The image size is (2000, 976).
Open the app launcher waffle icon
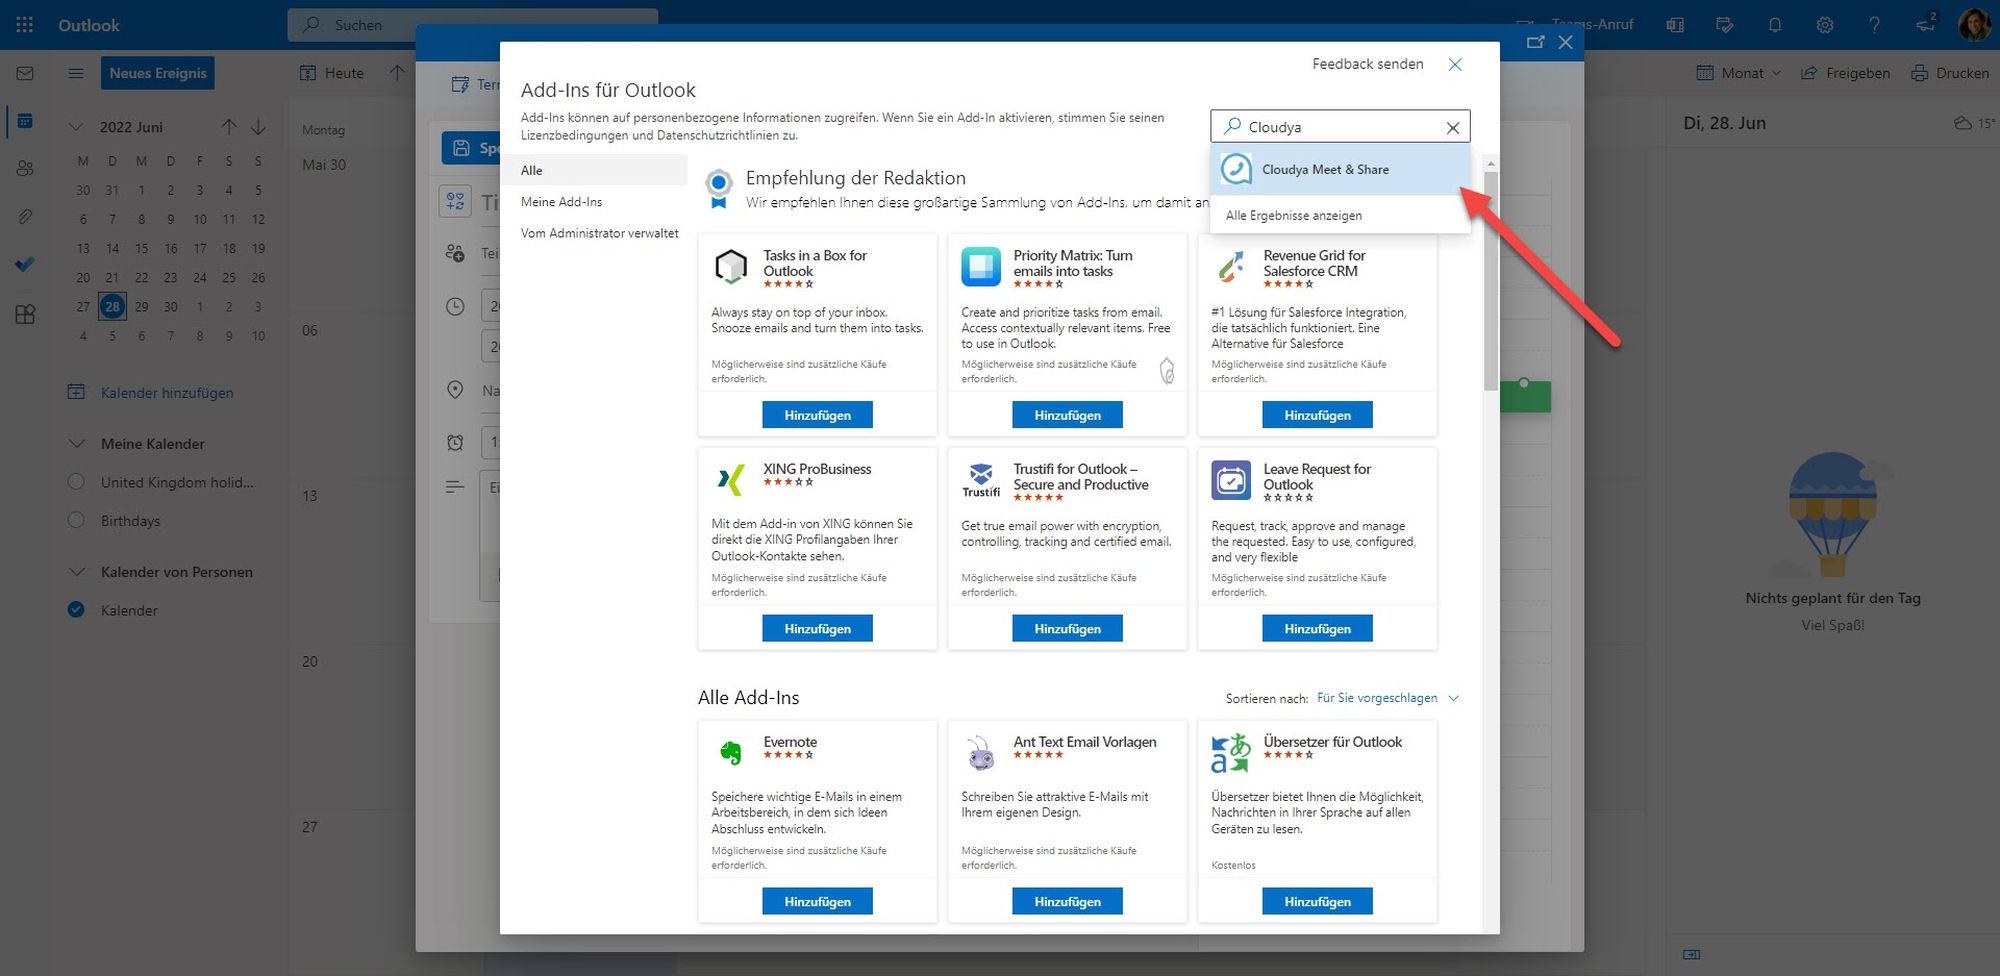tap(25, 25)
